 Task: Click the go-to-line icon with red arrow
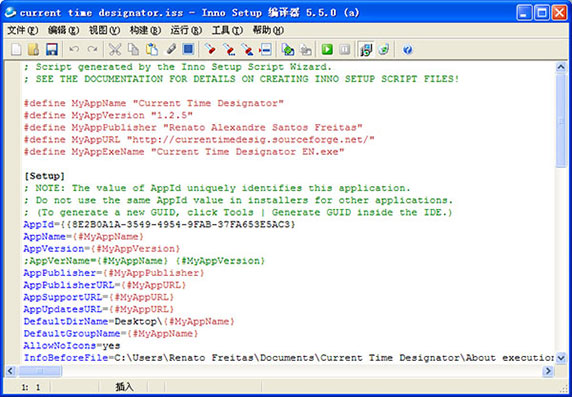point(265,49)
